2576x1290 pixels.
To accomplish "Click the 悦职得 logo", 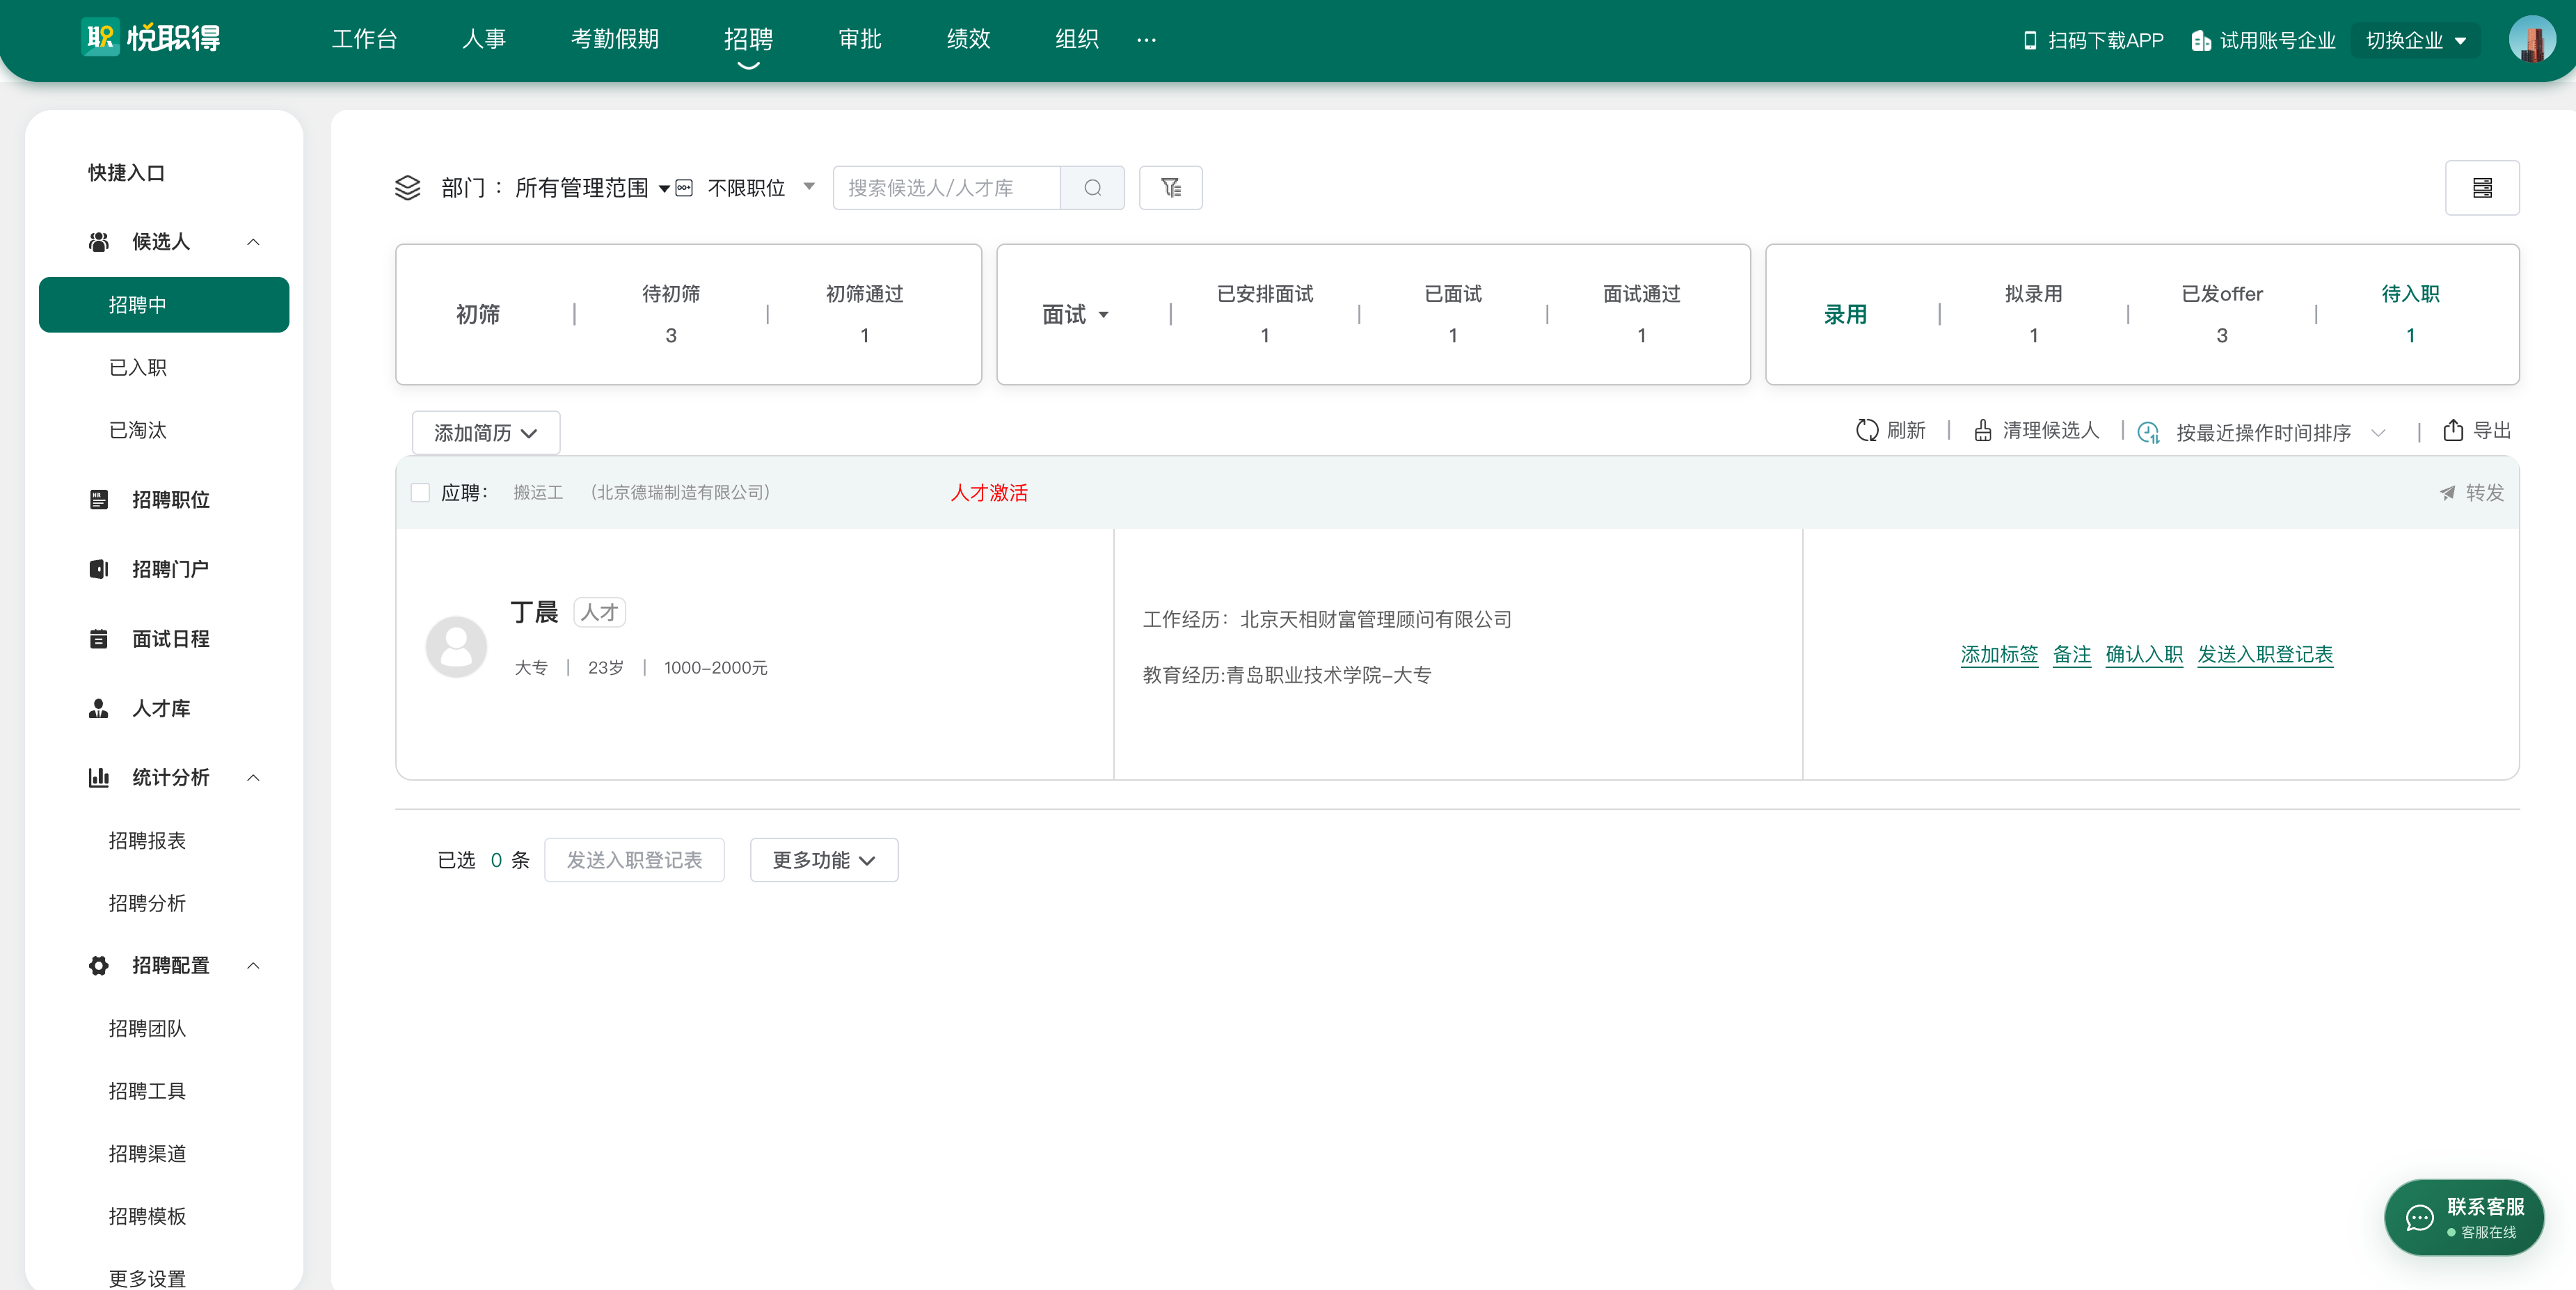I will (151, 38).
